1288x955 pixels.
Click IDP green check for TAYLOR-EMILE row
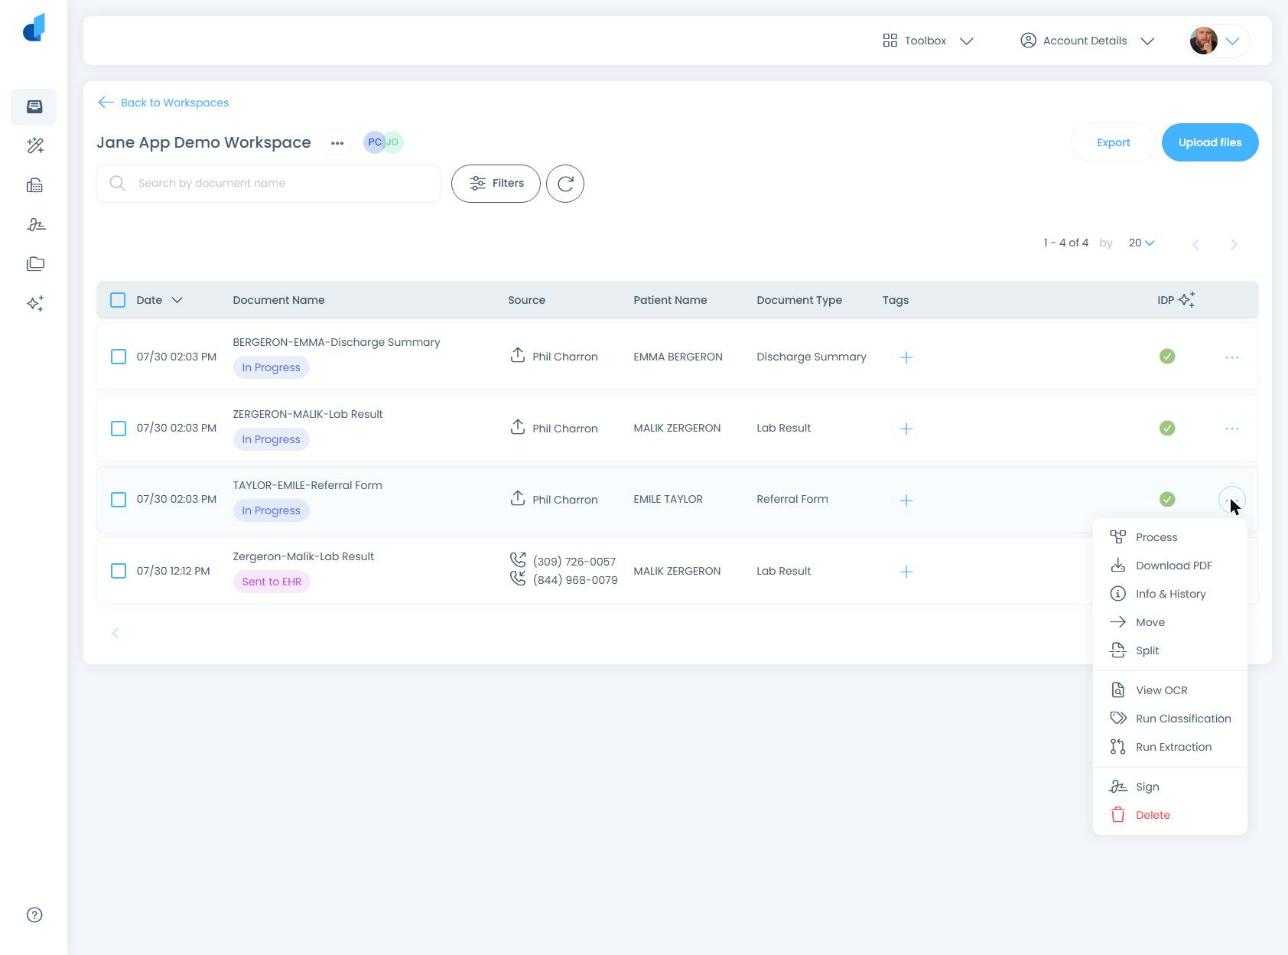pos(1167,499)
